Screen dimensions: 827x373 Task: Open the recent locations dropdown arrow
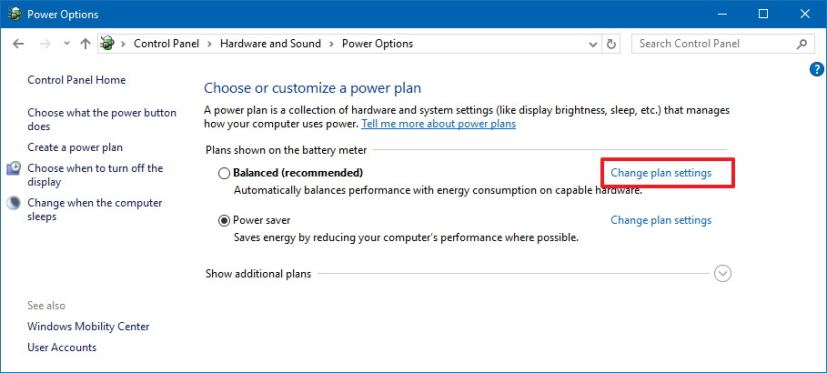[x=66, y=44]
